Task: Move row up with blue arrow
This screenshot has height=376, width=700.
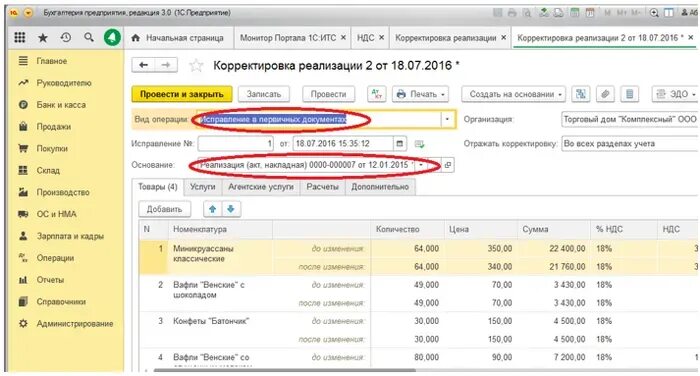Action: tap(212, 209)
